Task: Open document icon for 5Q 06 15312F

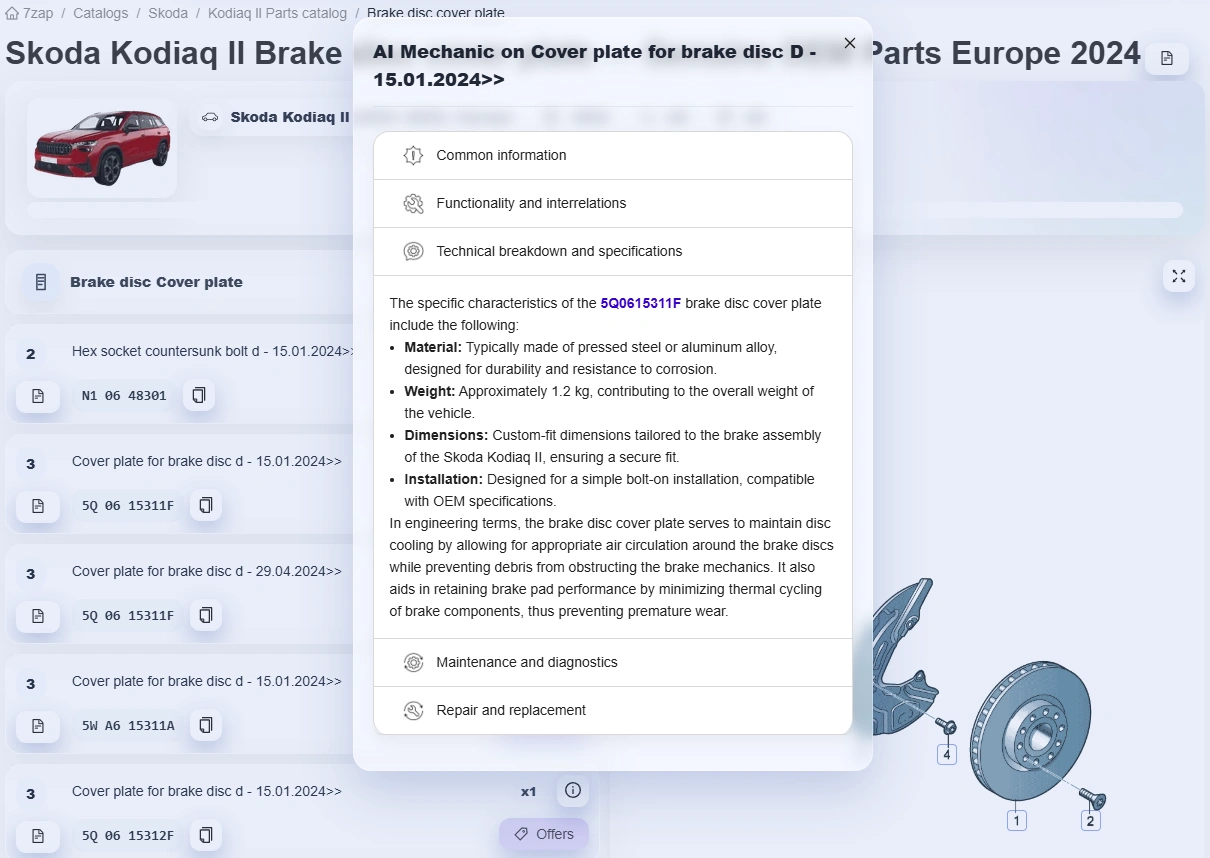Action: 38,835
